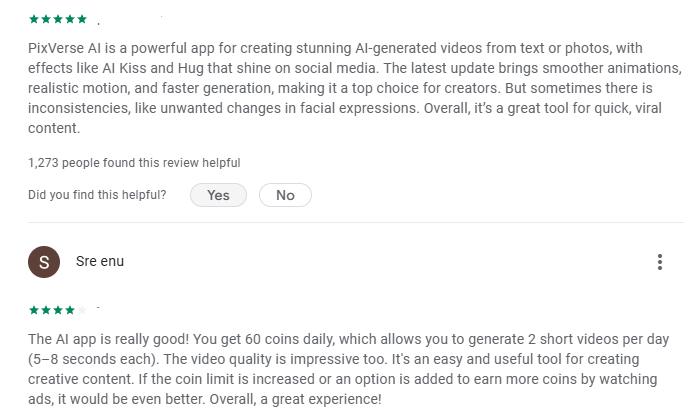The width and height of the screenshot is (700, 419).
Task: Click third green star of five-star rating
Action: [x=58, y=19]
